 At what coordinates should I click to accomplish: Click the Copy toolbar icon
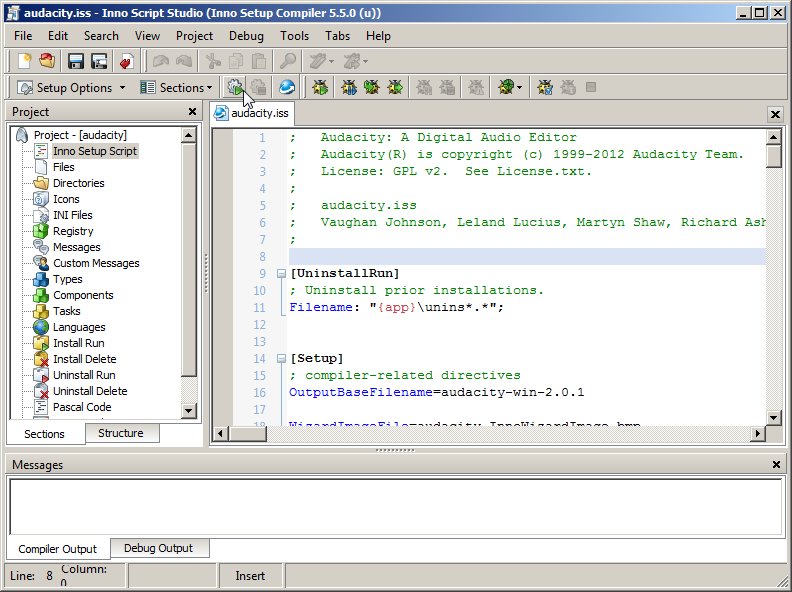click(236, 62)
